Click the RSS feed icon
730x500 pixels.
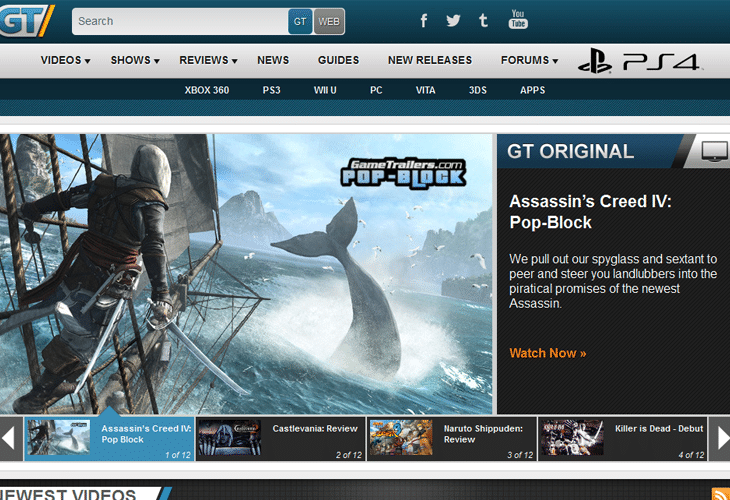click(721, 494)
